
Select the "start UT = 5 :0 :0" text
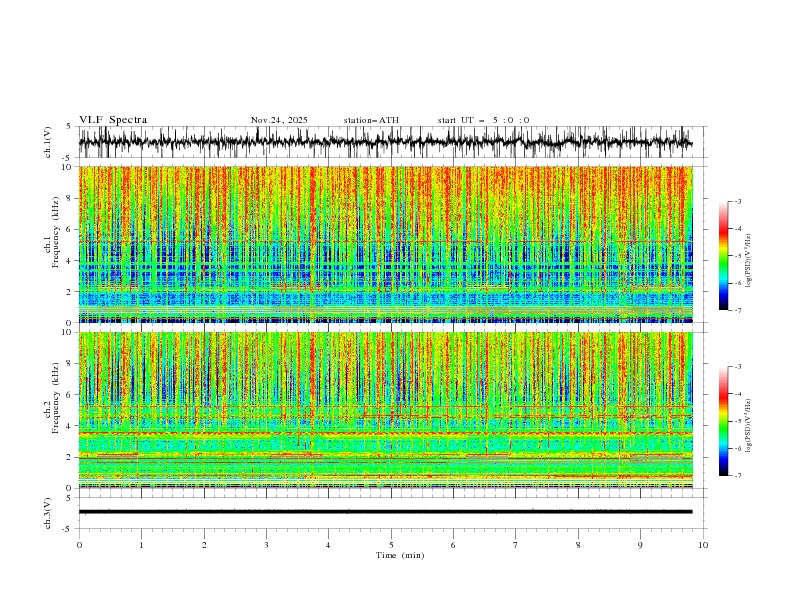pos(483,120)
